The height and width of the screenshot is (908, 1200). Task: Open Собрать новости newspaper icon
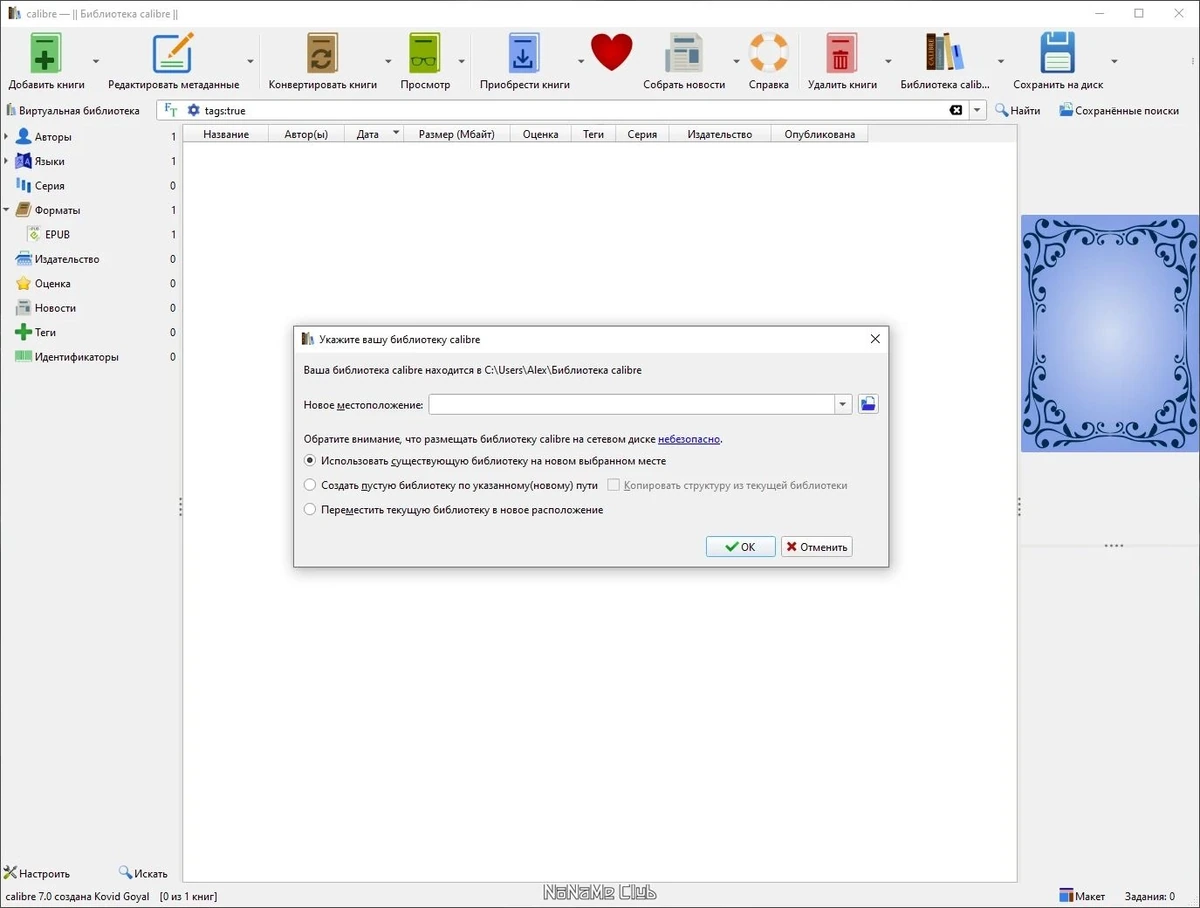click(x=684, y=53)
